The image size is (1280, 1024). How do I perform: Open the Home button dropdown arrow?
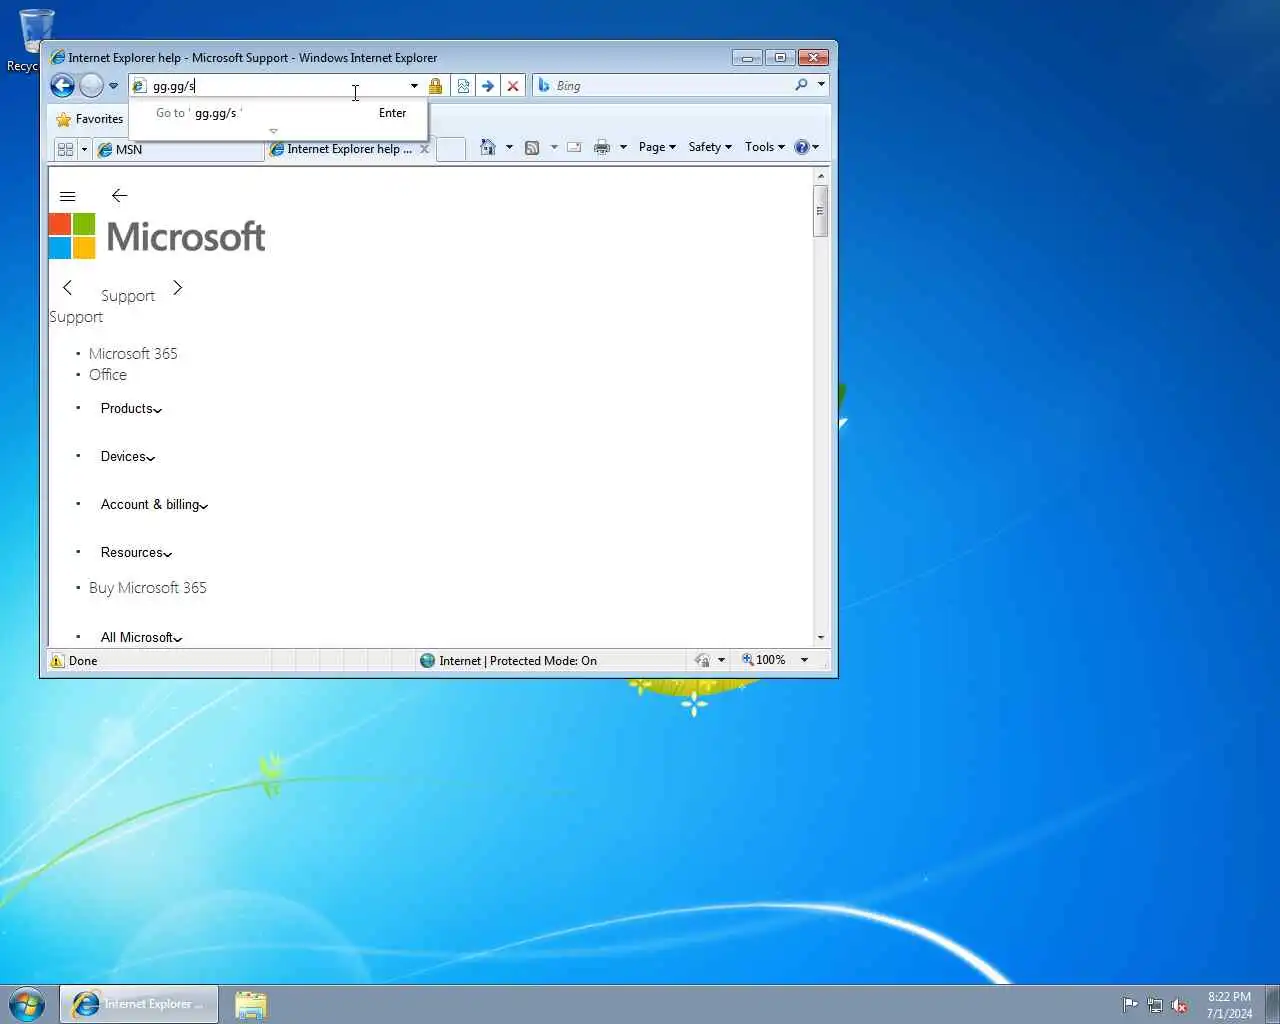tap(509, 147)
